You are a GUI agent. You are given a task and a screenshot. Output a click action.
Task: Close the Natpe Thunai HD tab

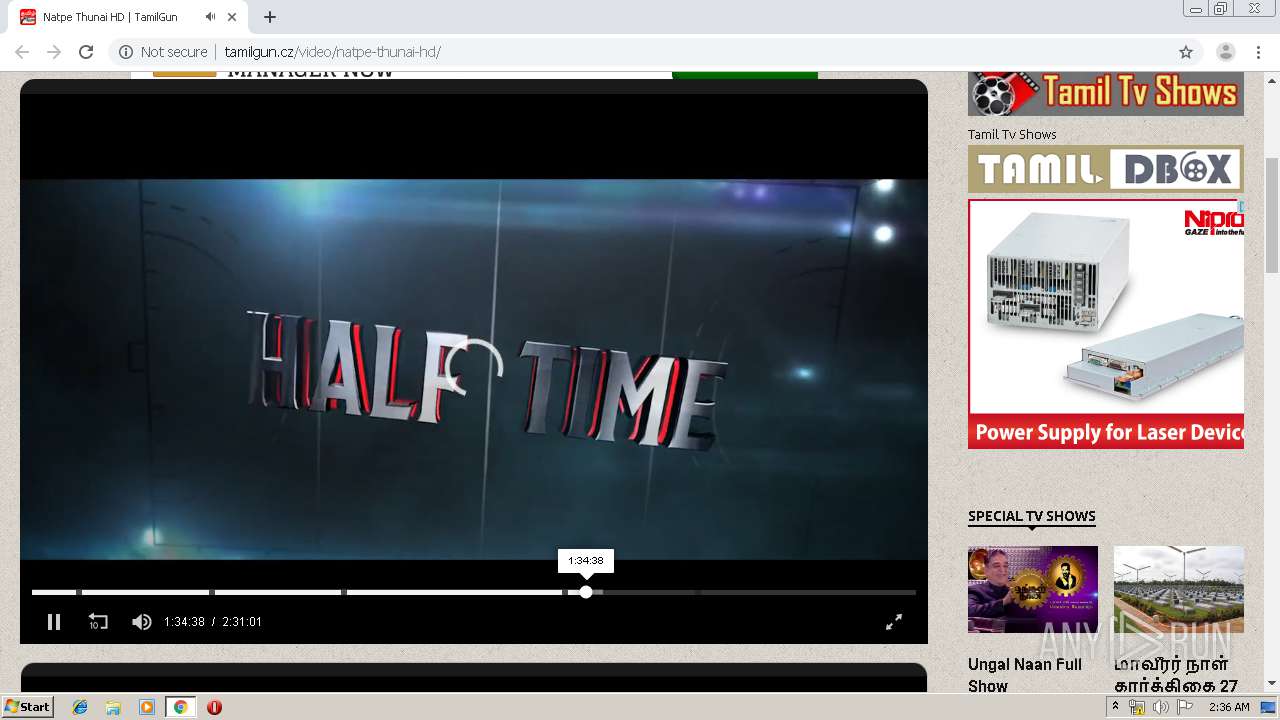click(x=232, y=17)
